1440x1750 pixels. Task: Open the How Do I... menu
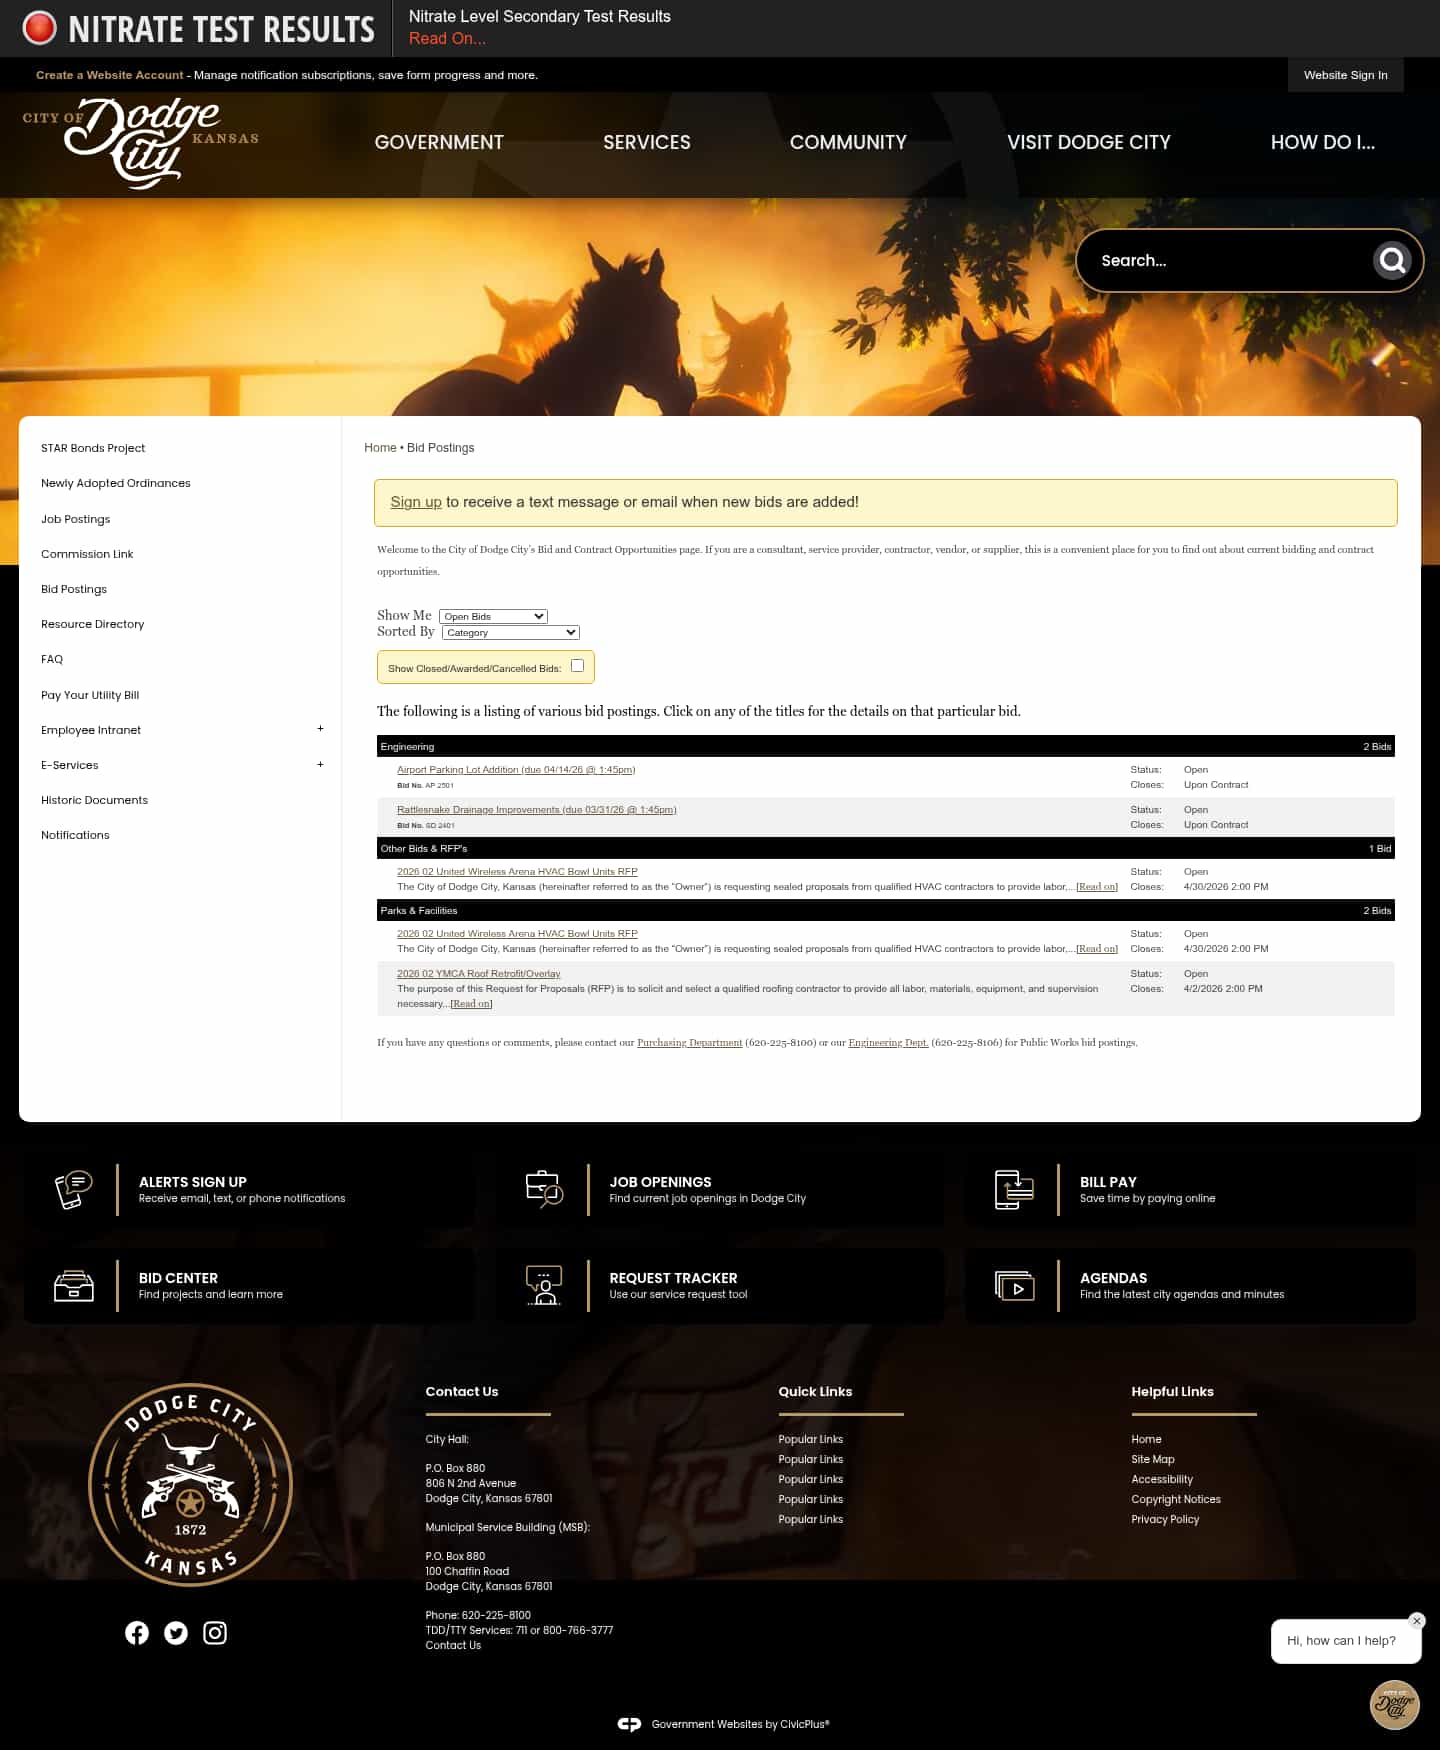pos(1323,142)
